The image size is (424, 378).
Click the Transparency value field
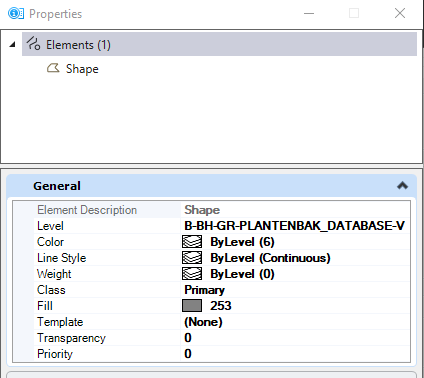click(295, 338)
